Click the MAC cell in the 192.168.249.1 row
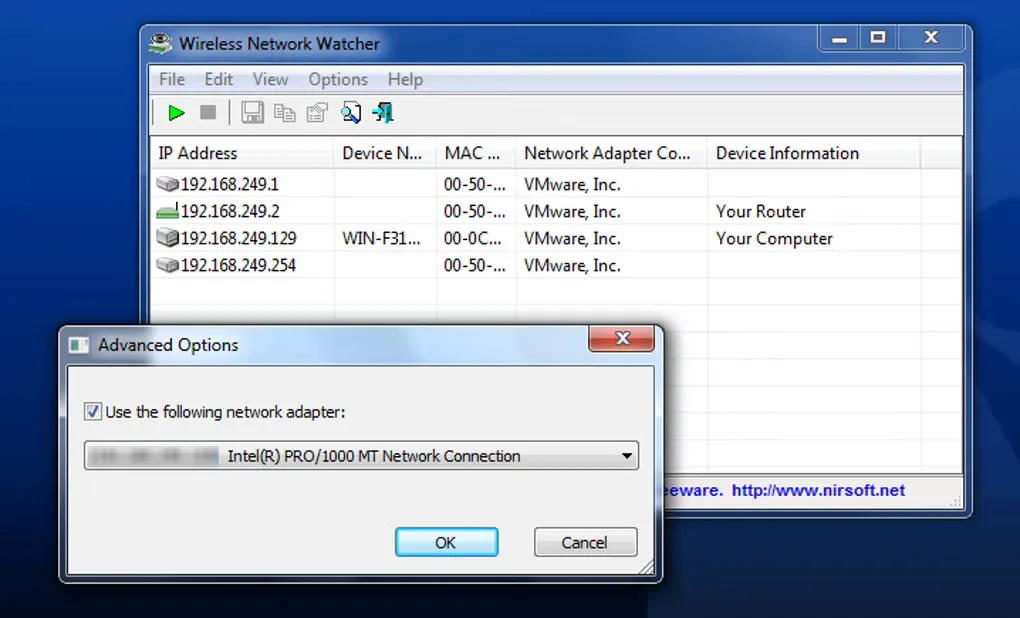The image size is (1020, 618). [475, 185]
